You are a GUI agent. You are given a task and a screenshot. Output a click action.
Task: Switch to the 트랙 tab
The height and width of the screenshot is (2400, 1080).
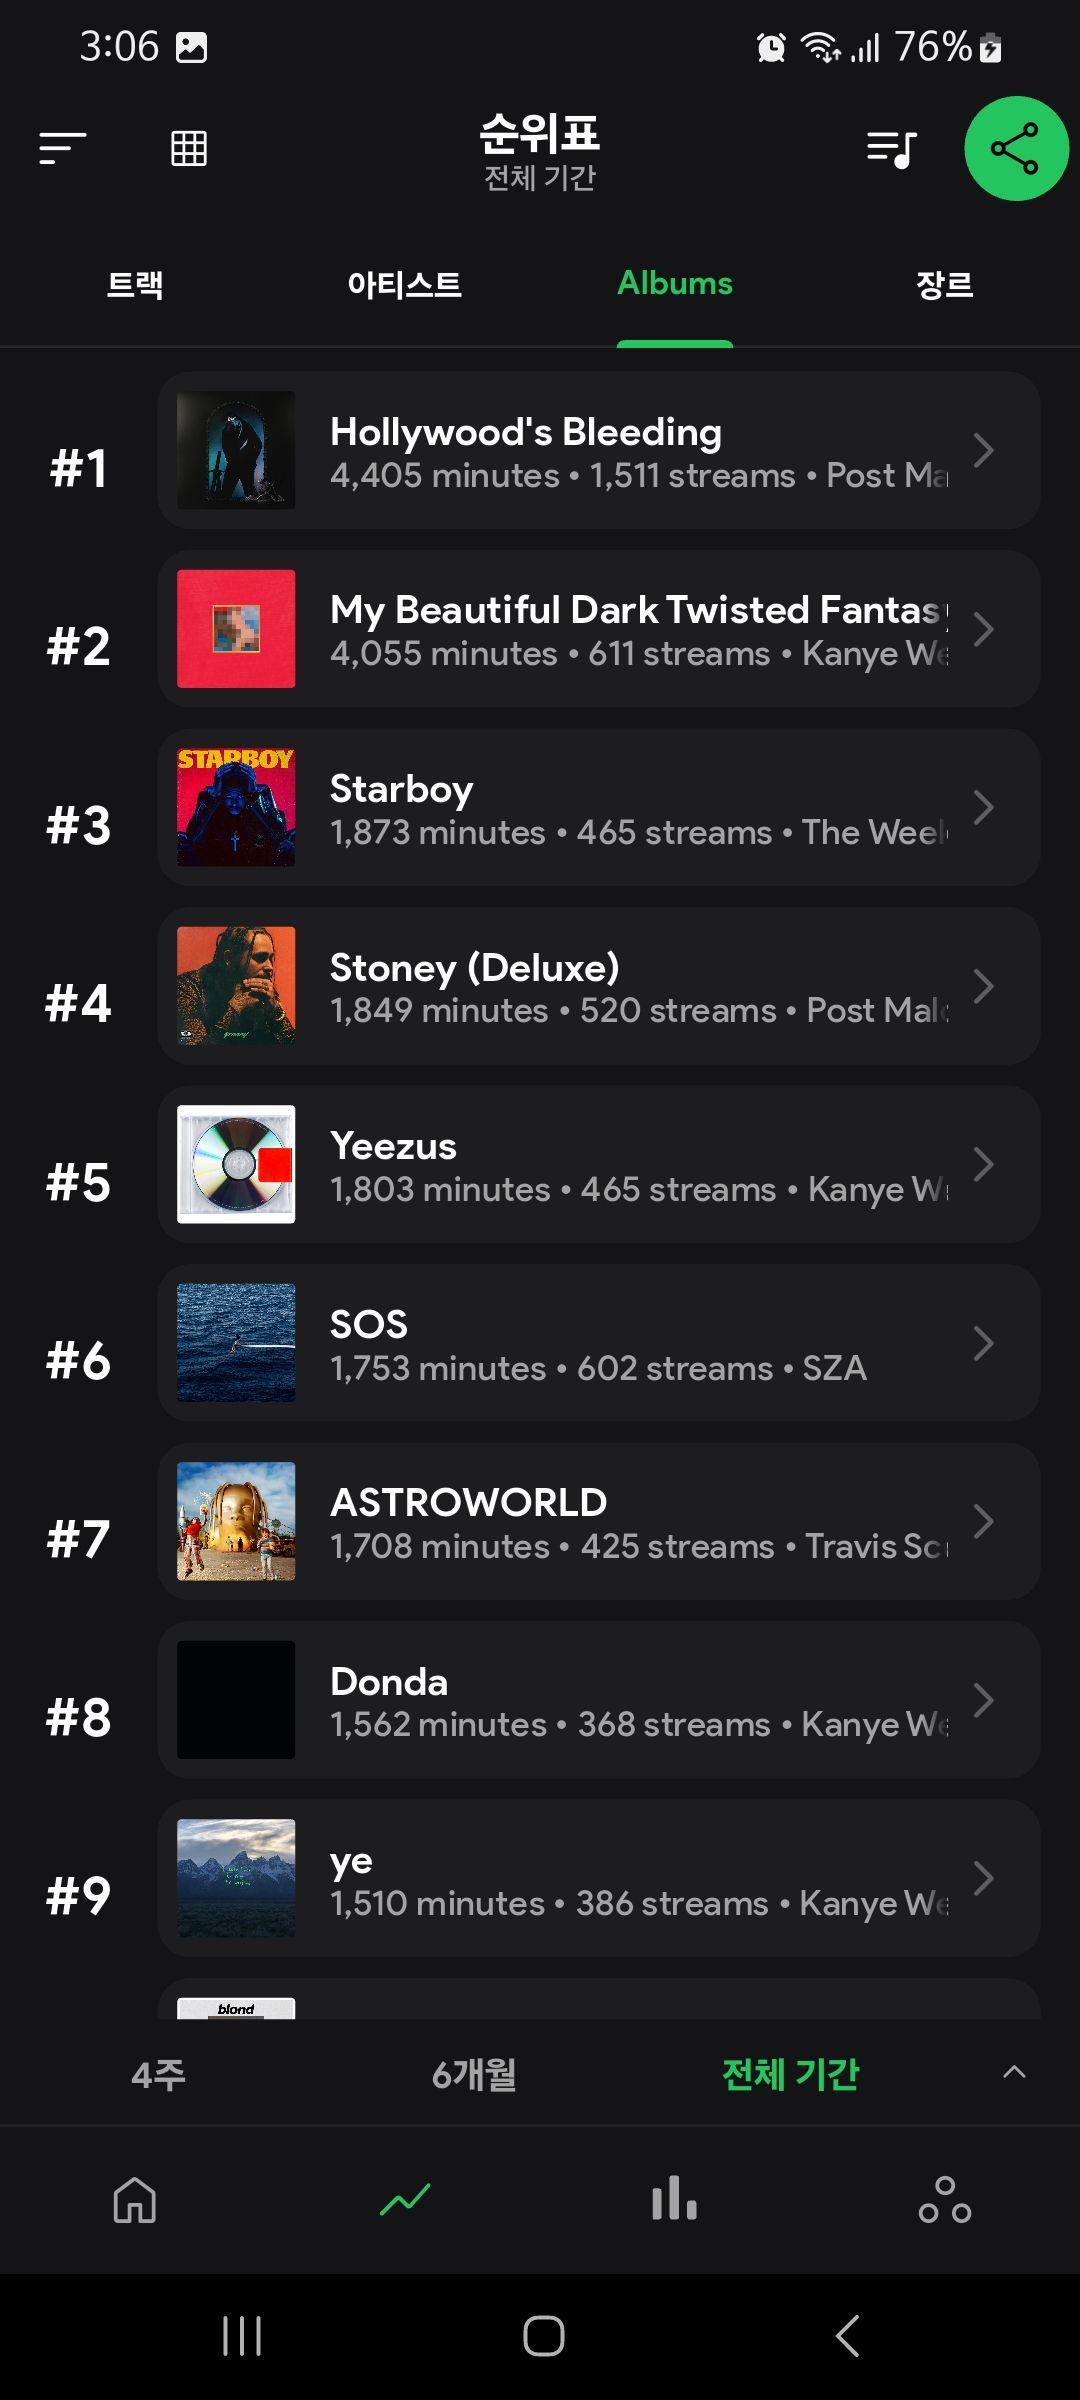pyautogui.click(x=135, y=285)
